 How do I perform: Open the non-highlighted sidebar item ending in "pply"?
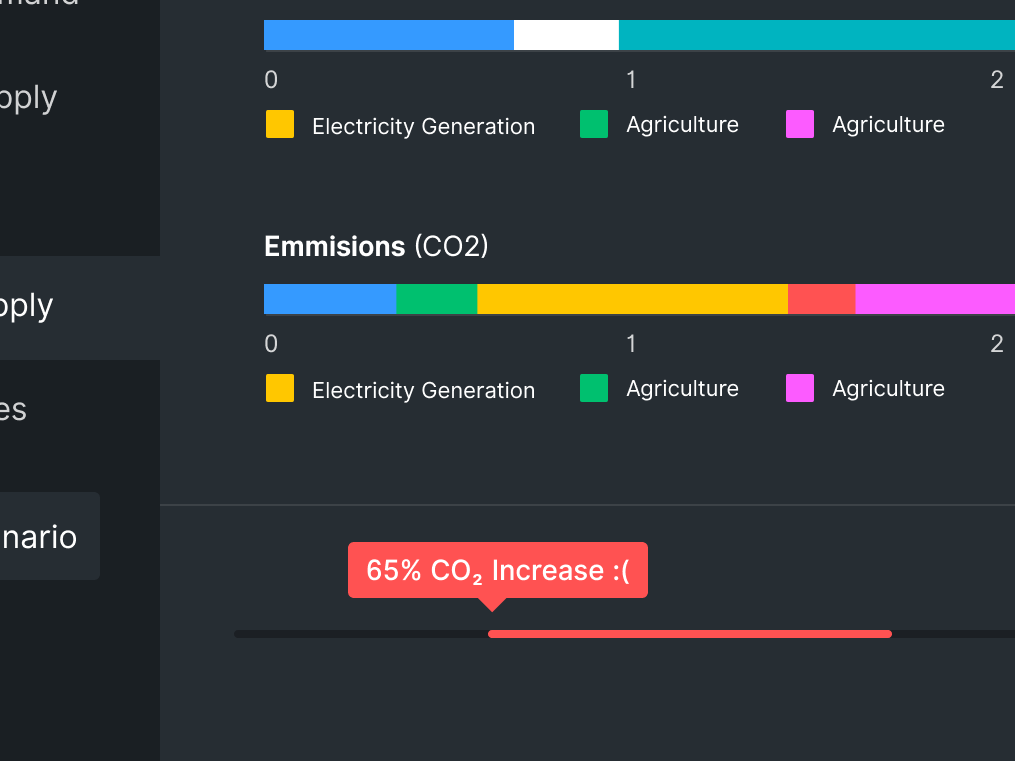point(30,98)
